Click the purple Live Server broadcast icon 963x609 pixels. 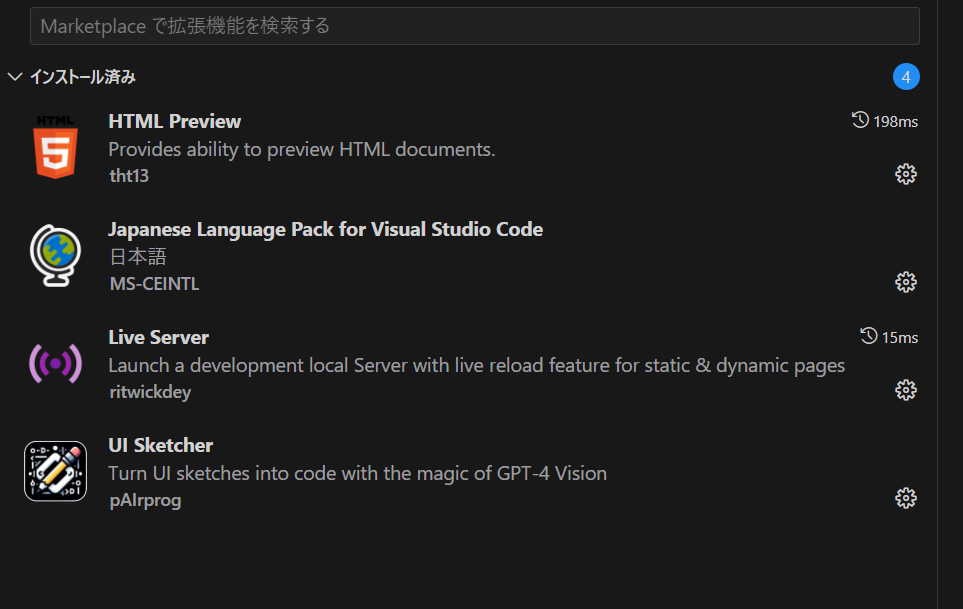point(55,363)
